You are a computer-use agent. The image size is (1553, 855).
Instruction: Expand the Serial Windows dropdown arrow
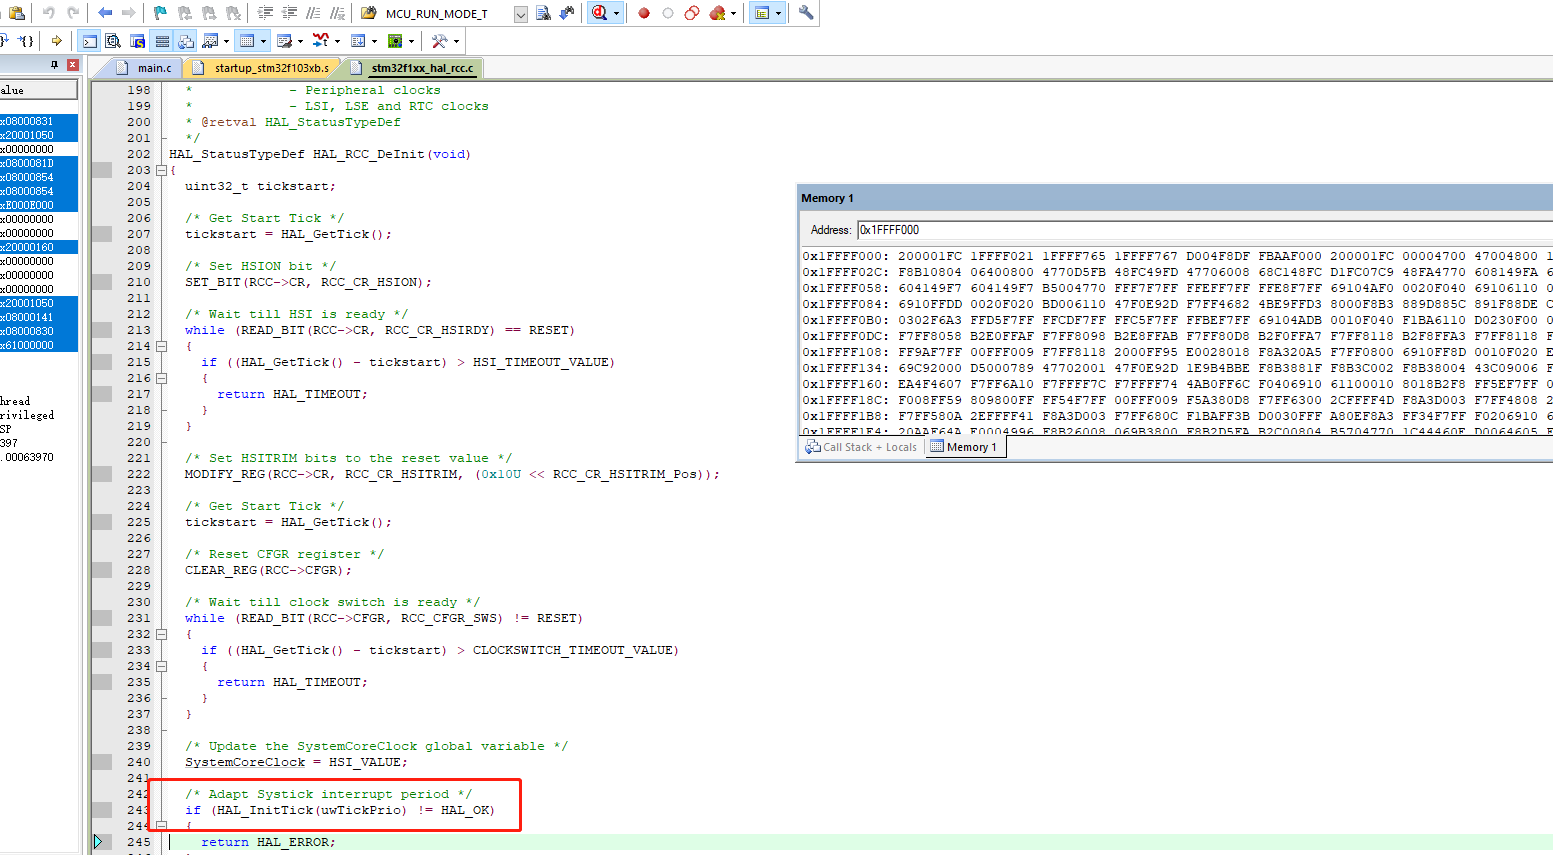click(301, 41)
